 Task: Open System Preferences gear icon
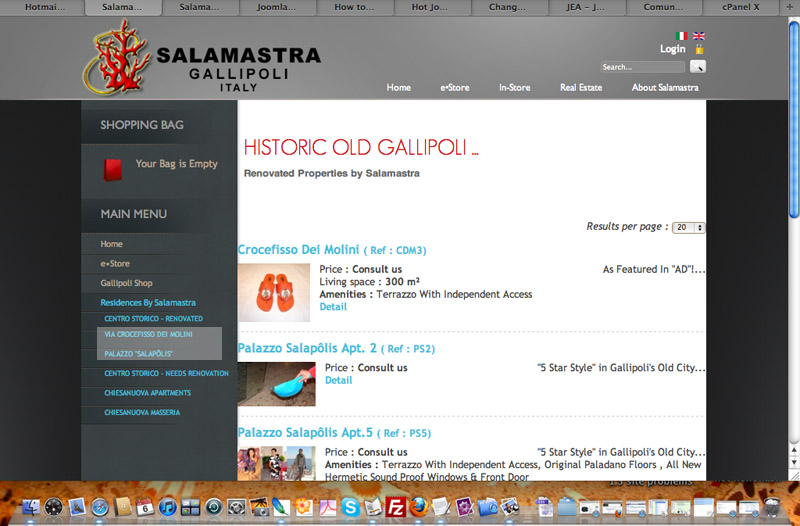236,507
